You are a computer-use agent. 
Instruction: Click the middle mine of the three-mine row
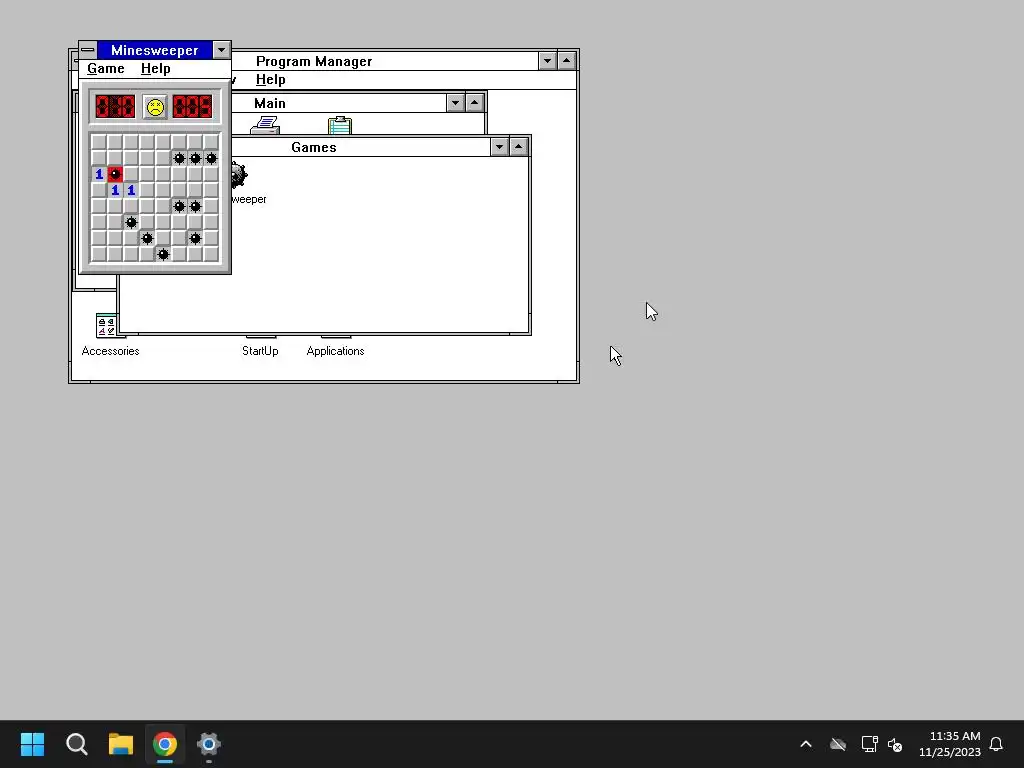tap(195, 158)
